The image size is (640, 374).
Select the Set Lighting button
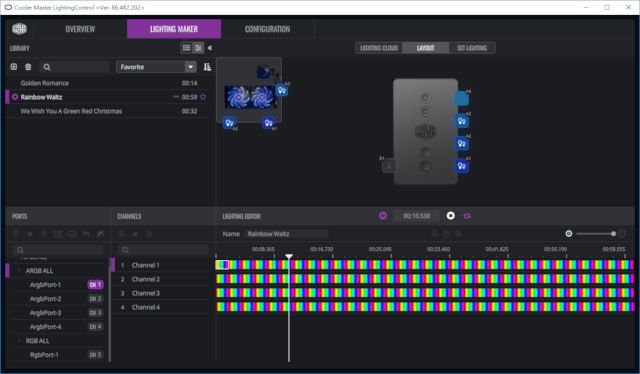click(472, 48)
